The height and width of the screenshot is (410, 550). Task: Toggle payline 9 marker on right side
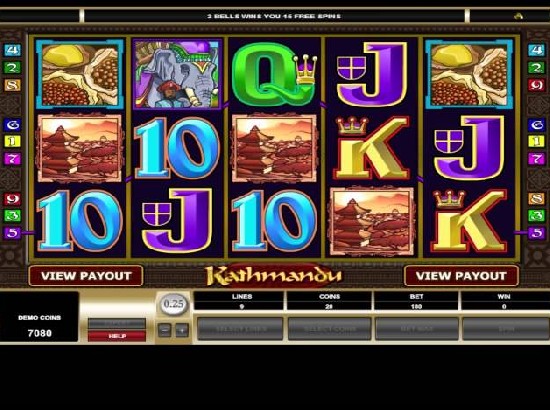[536, 85]
